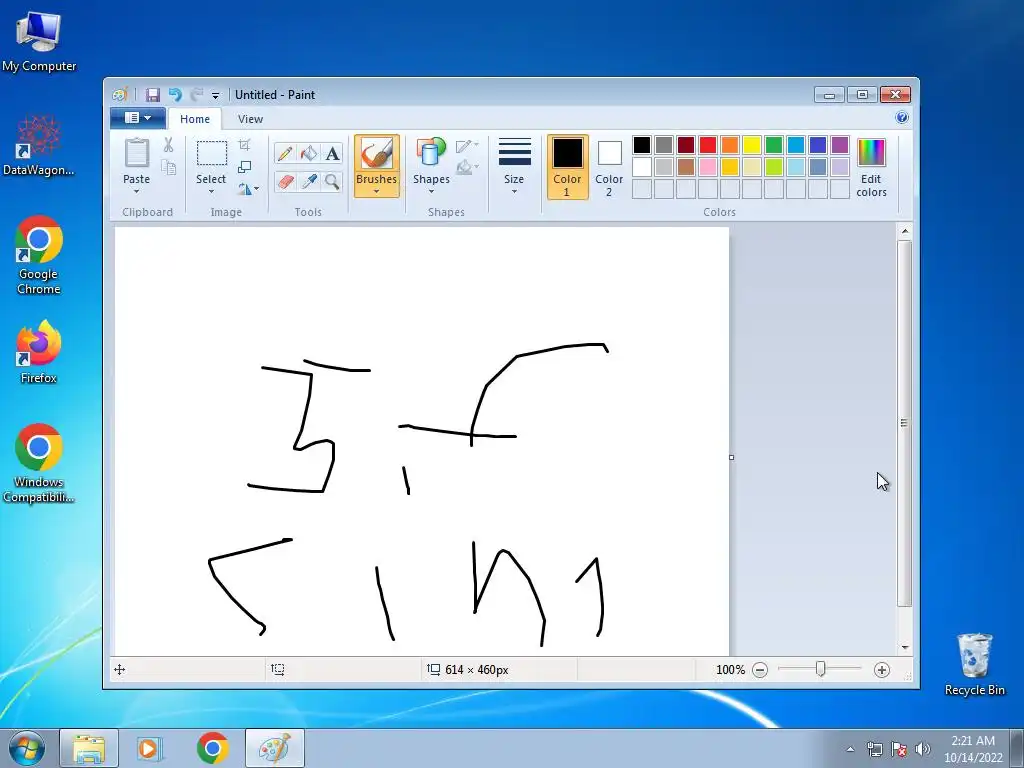Show hidden icons in system tray
The width and height of the screenshot is (1024, 768).
(x=850, y=749)
